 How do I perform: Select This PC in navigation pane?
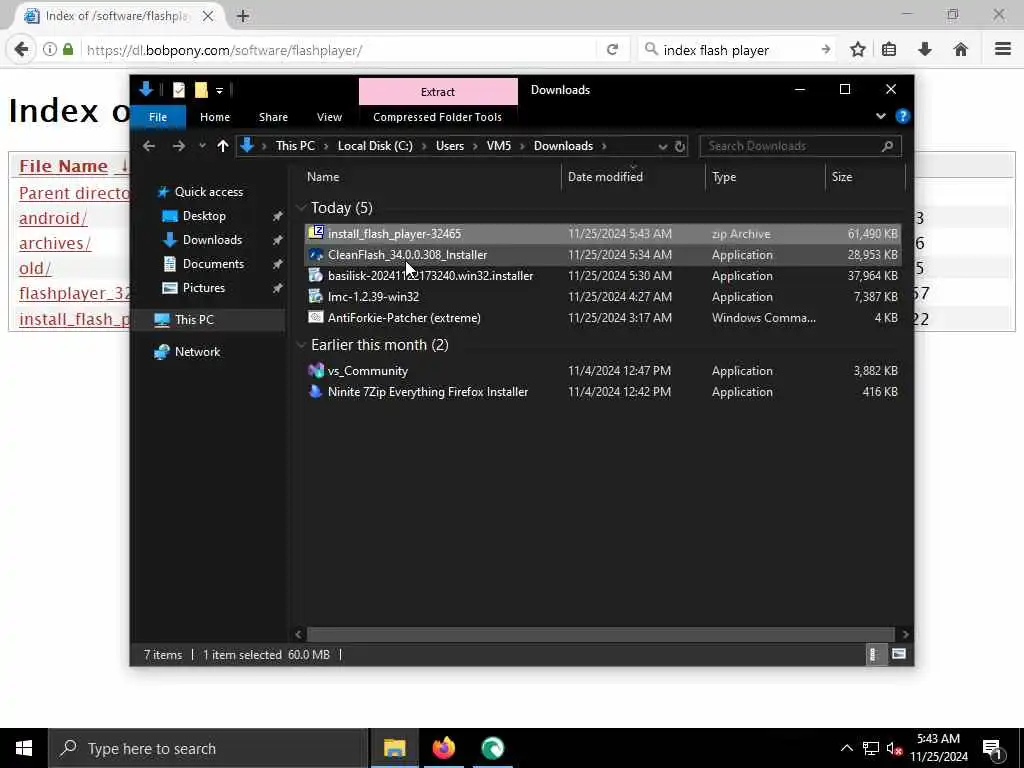[194, 319]
